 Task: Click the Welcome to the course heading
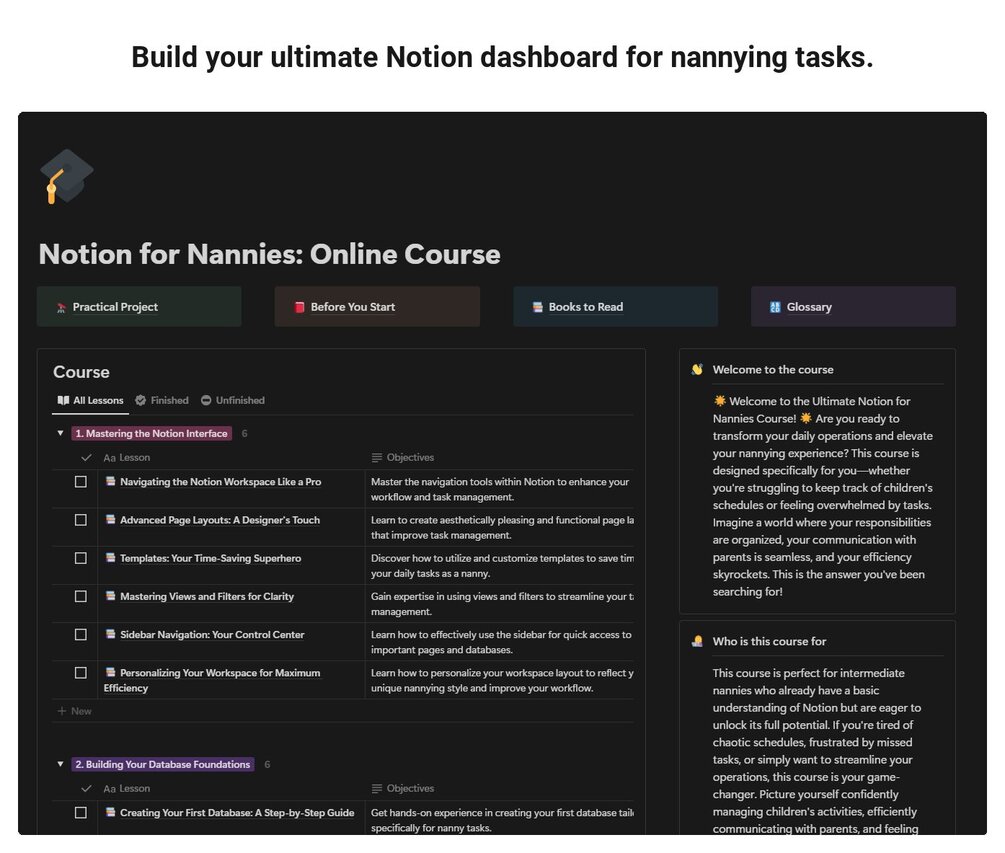click(773, 370)
